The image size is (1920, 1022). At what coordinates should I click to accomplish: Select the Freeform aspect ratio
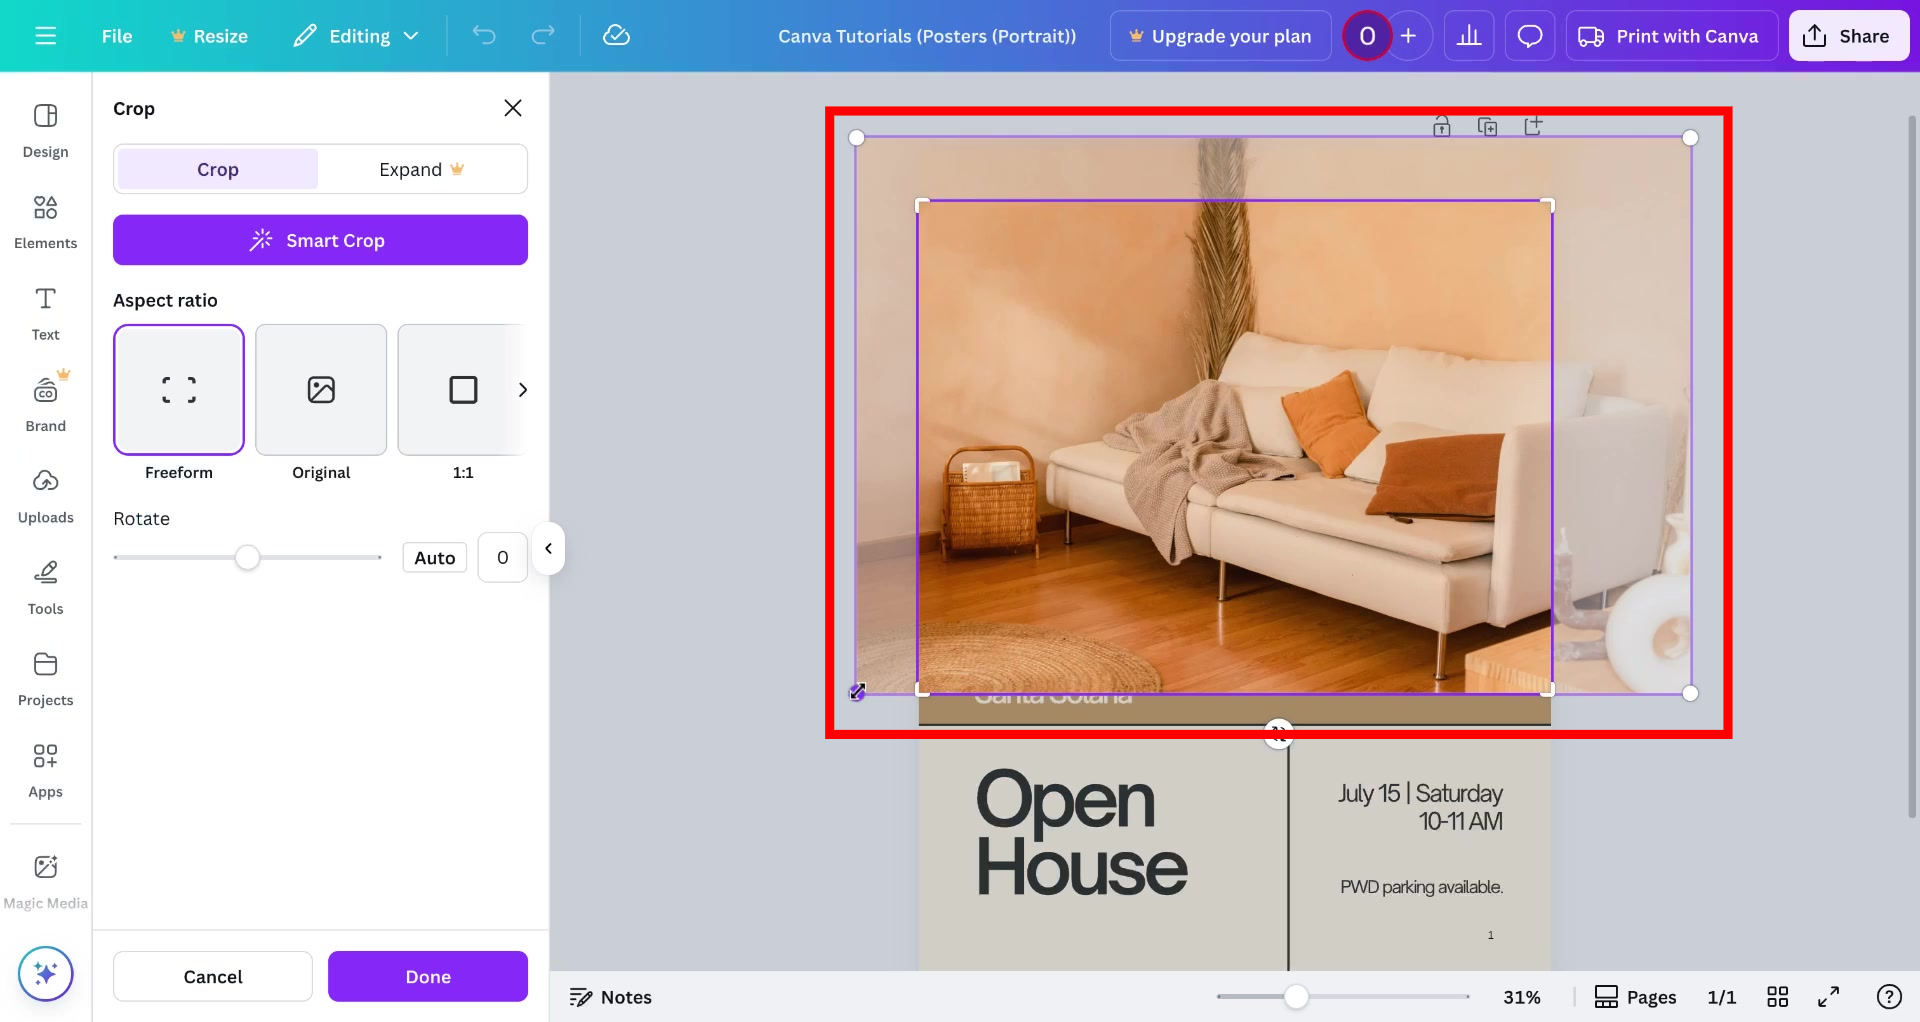tap(178, 390)
